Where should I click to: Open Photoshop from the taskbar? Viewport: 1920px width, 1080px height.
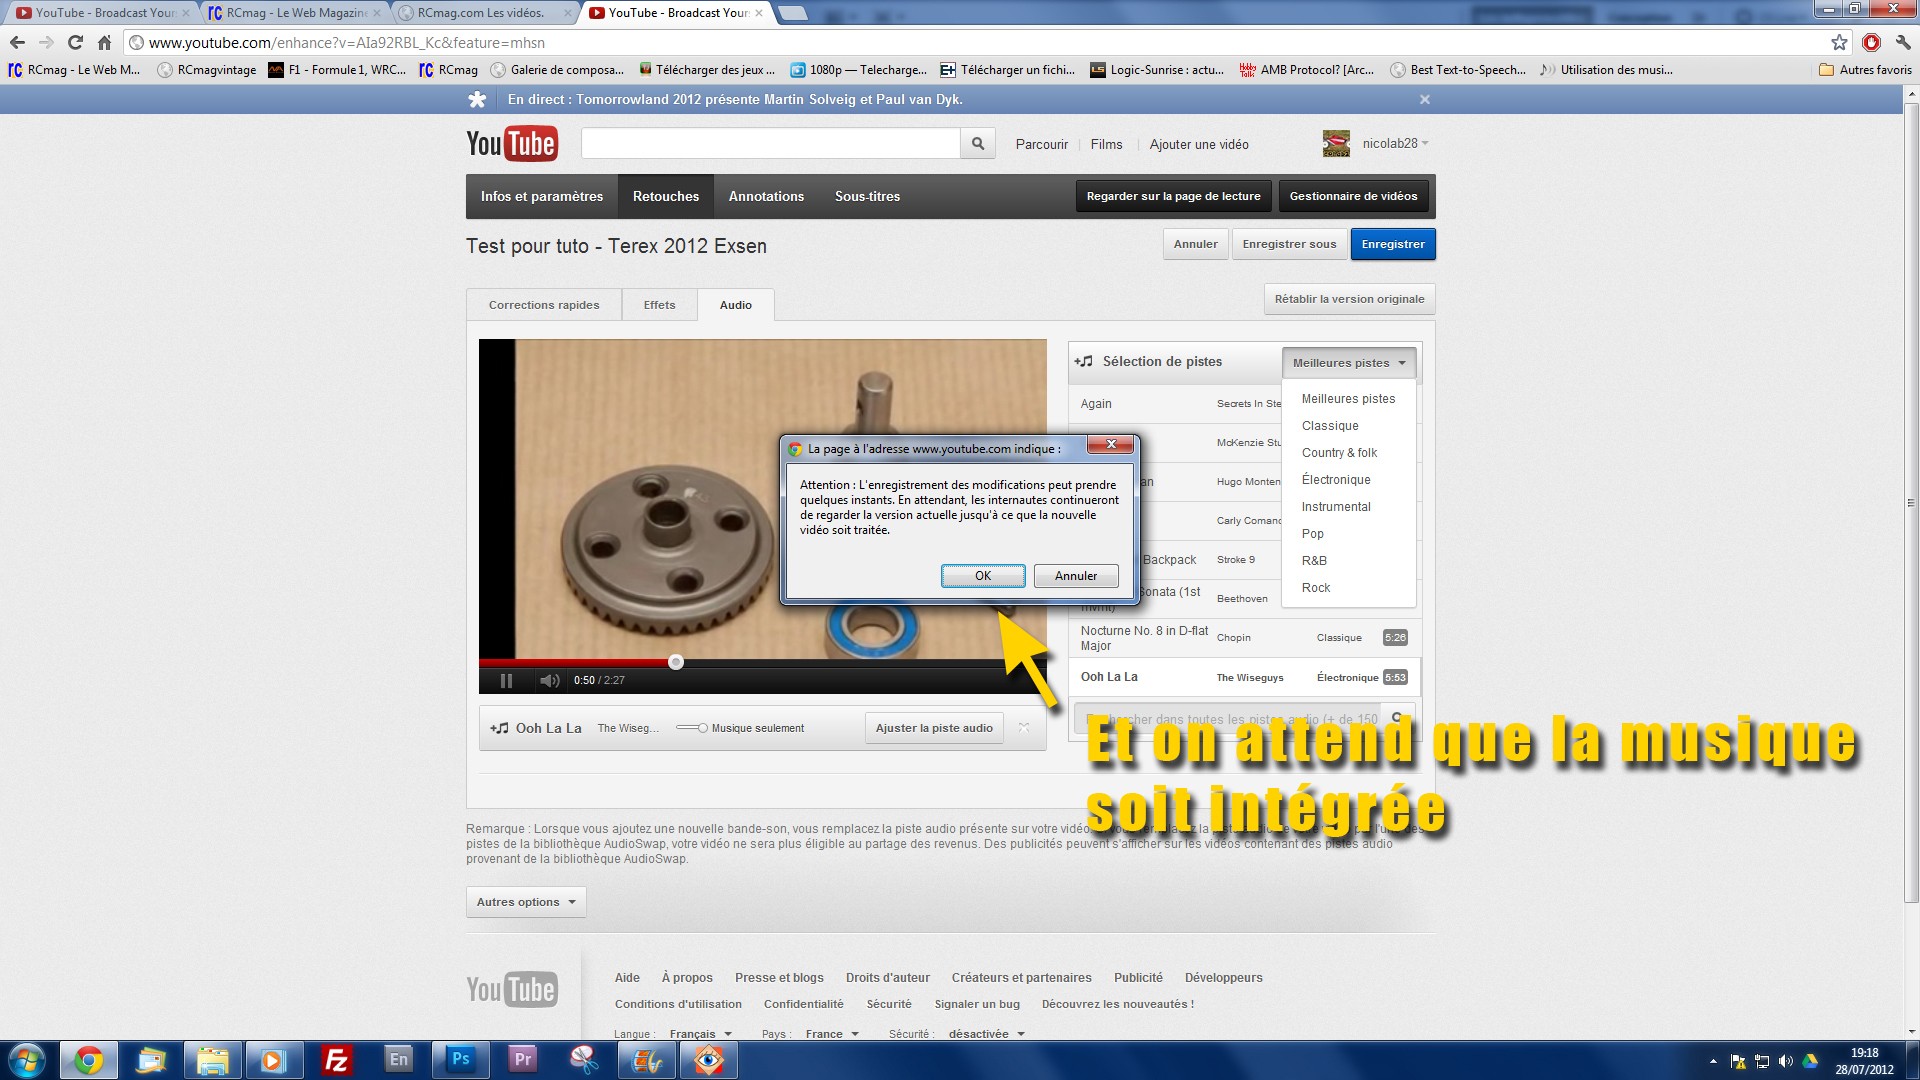461,1059
